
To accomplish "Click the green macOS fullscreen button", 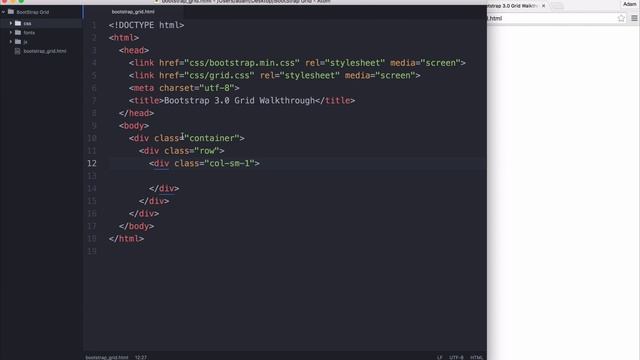I will pos(21,1).
